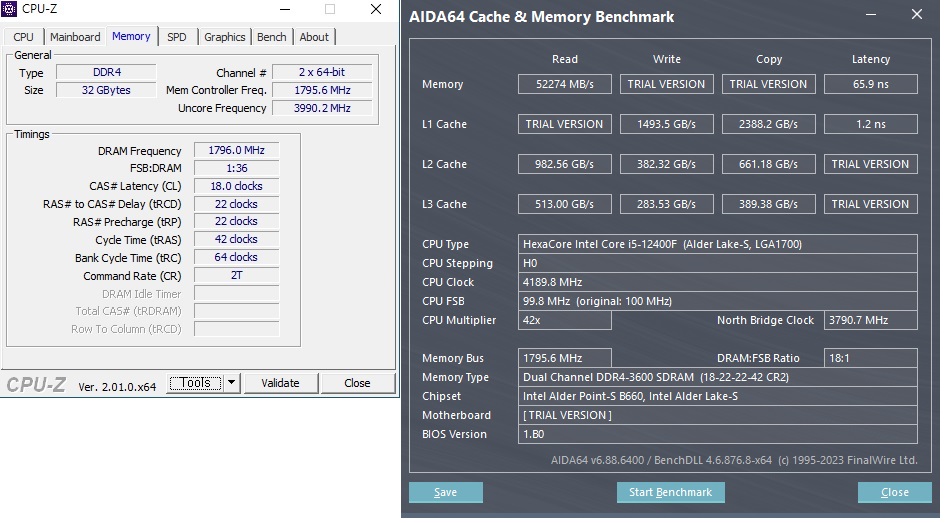Click the CPU Clock 4189.8 MHz field
Screen dimensions: 946x523
(718, 282)
